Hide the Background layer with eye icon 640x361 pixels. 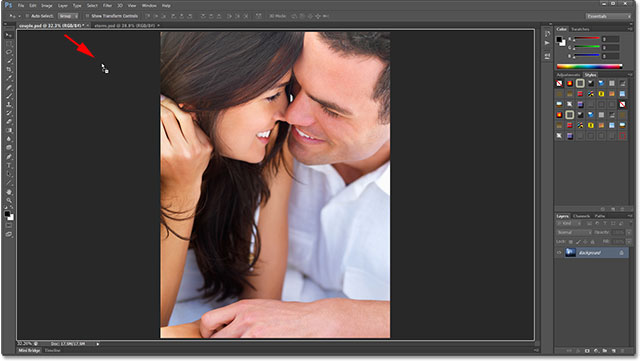click(x=559, y=253)
